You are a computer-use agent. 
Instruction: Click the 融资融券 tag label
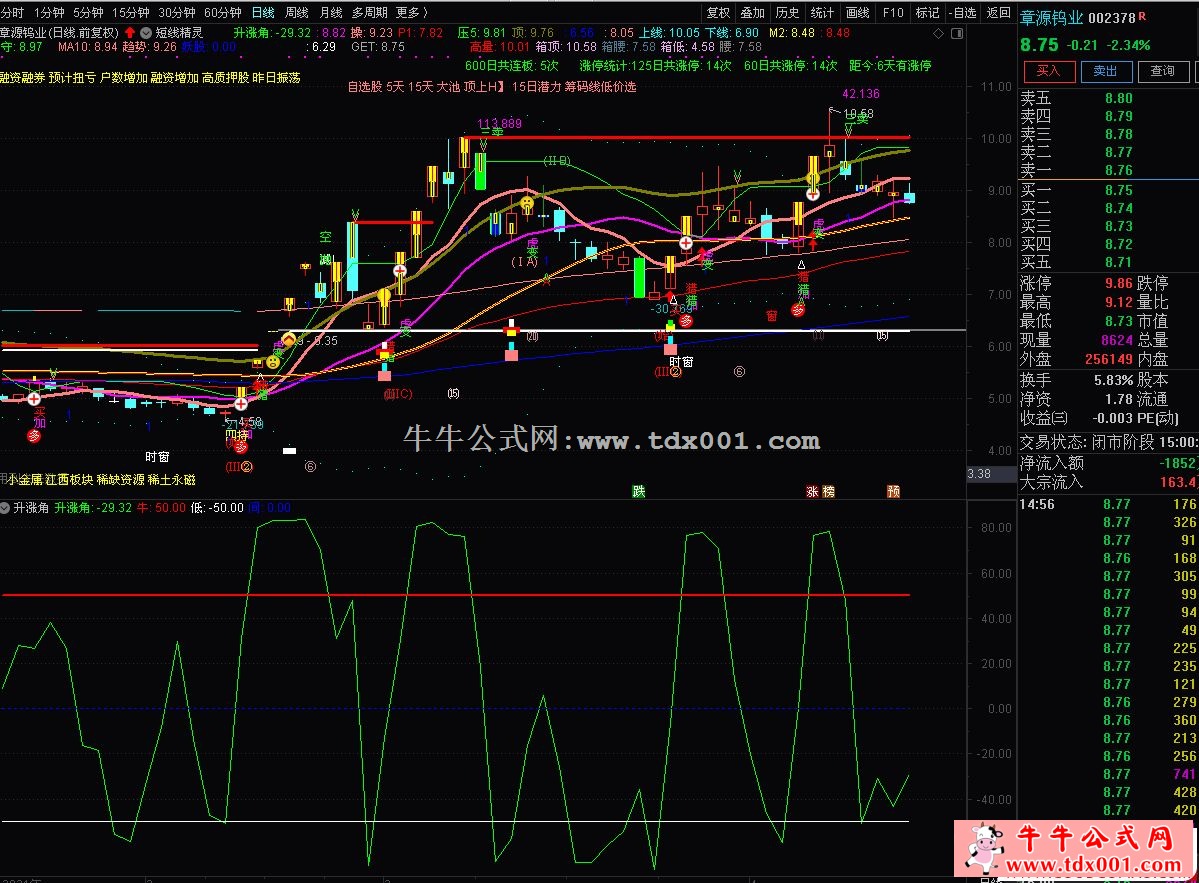(x=22, y=77)
